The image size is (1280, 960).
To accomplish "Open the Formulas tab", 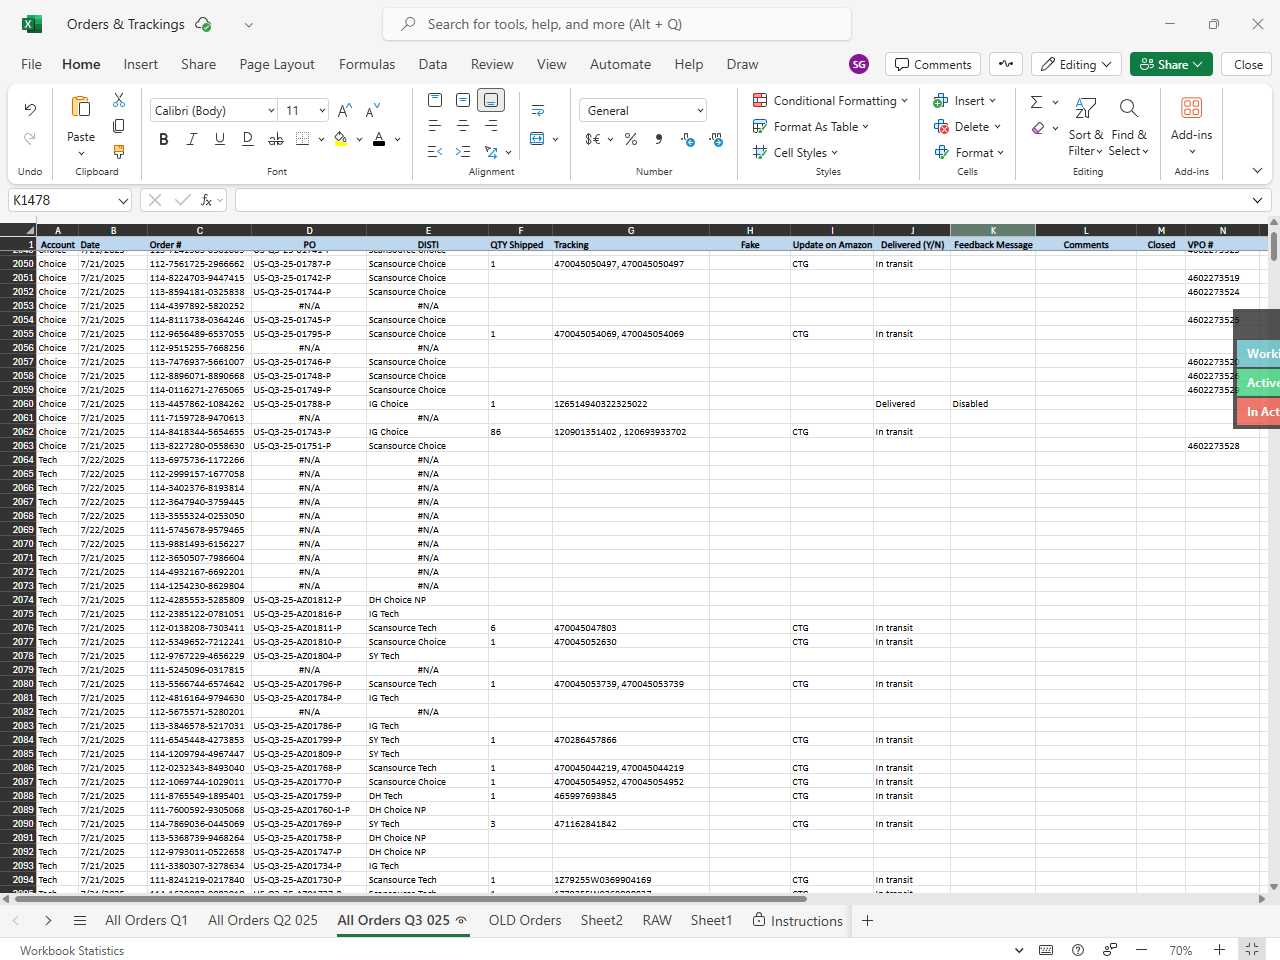I will [367, 64].
